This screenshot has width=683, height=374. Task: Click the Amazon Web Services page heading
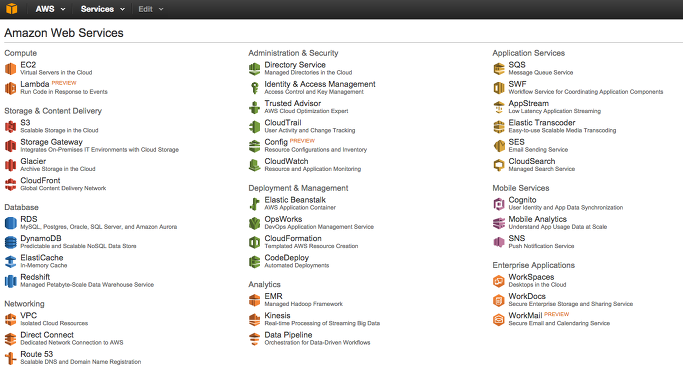[x=64, y=33]
